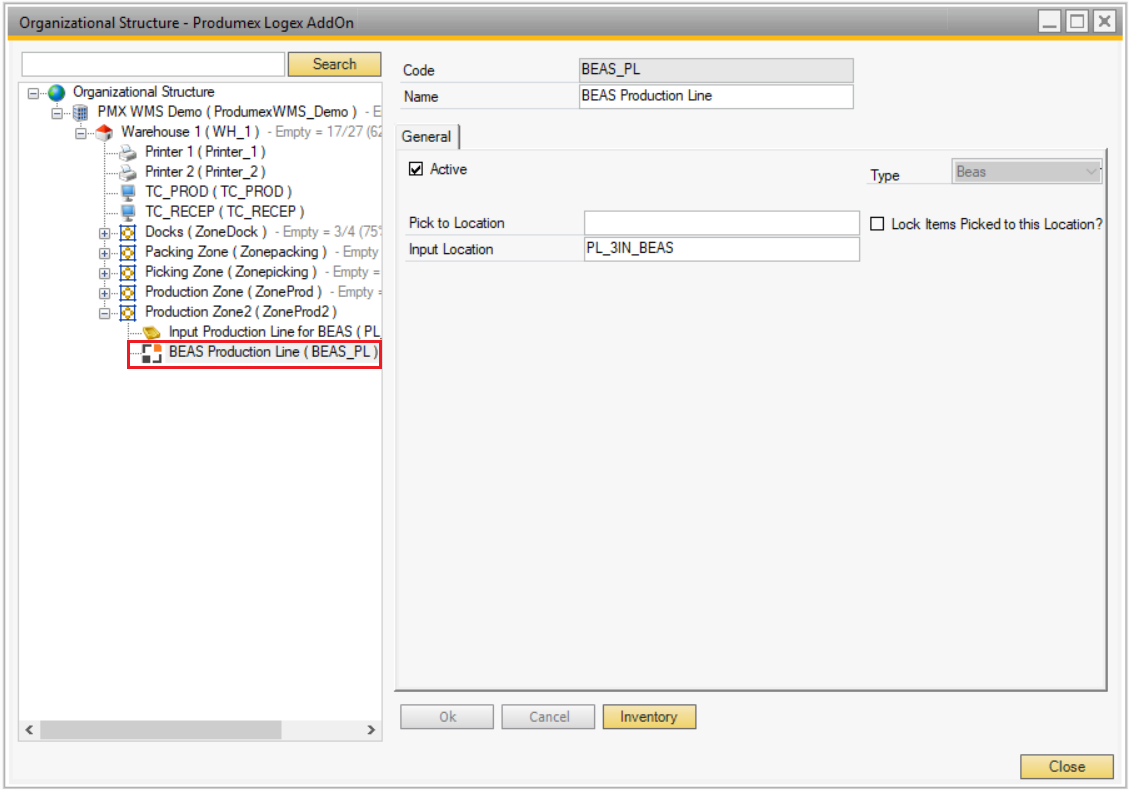
Task: Expand the Packing Zone node
Action: [104, 253]
